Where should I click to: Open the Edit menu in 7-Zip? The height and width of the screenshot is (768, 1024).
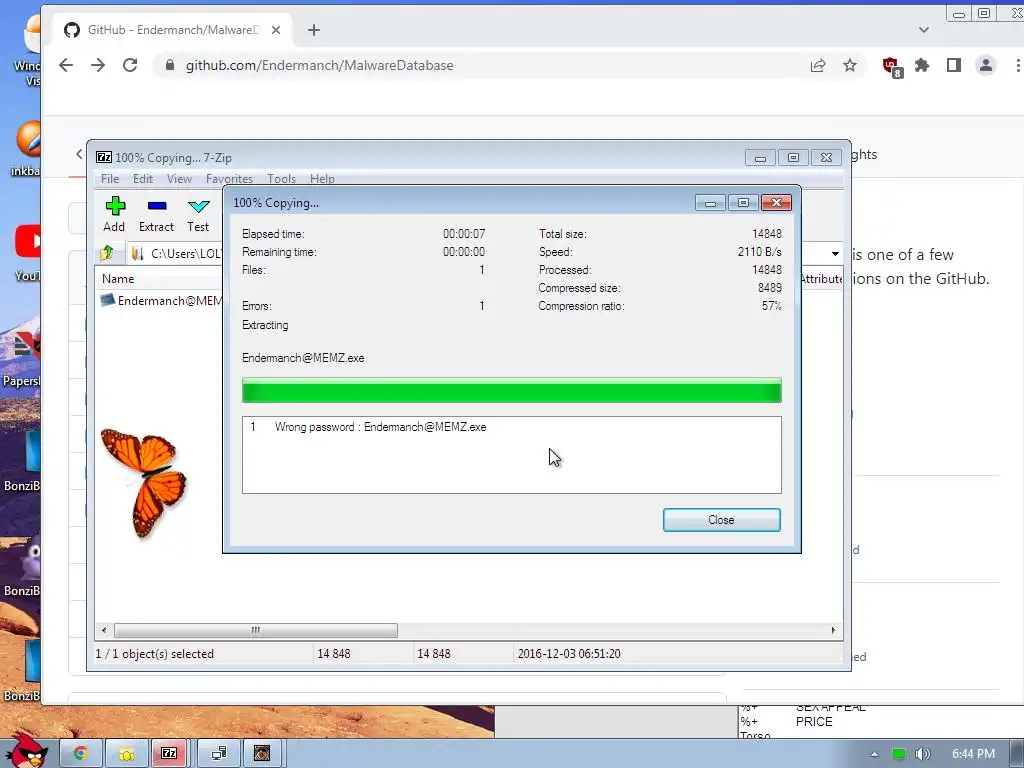pos(142,178)
